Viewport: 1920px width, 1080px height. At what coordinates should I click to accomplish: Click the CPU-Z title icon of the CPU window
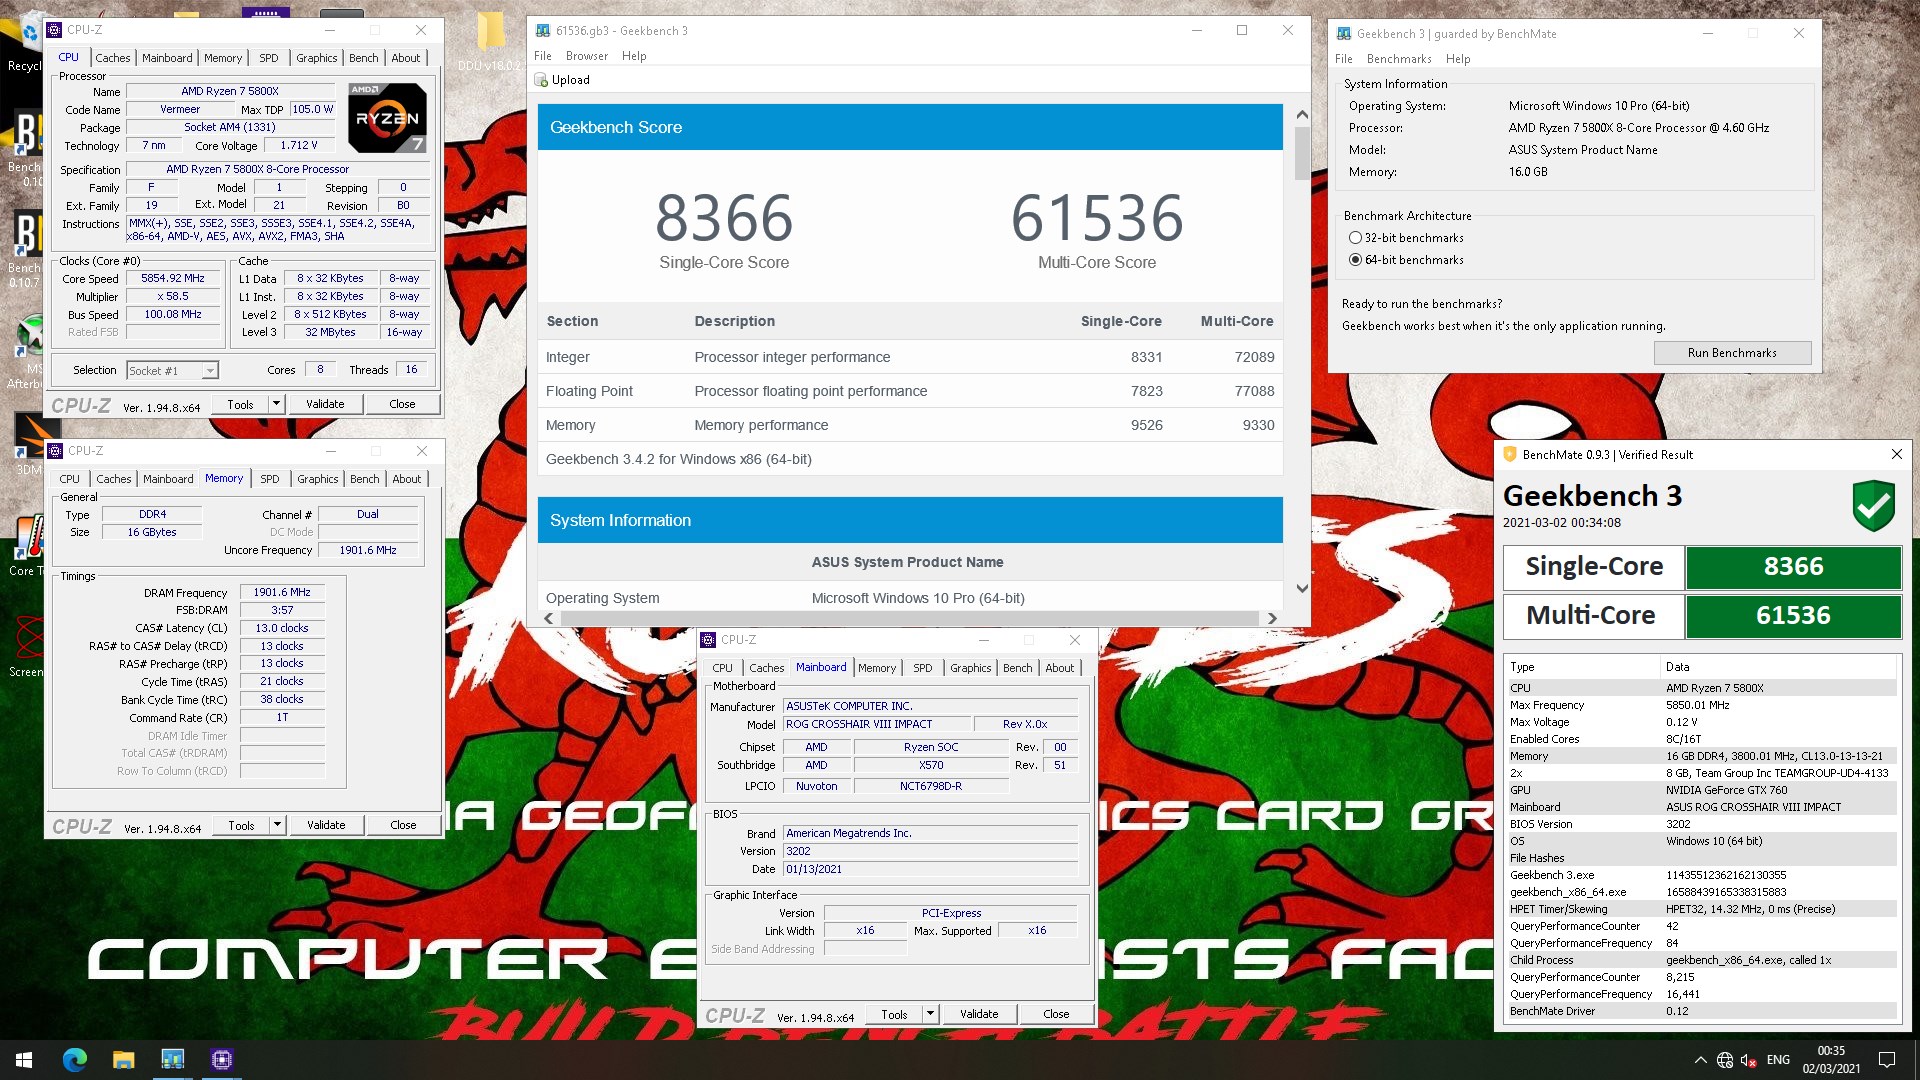[x=55, y=30]
